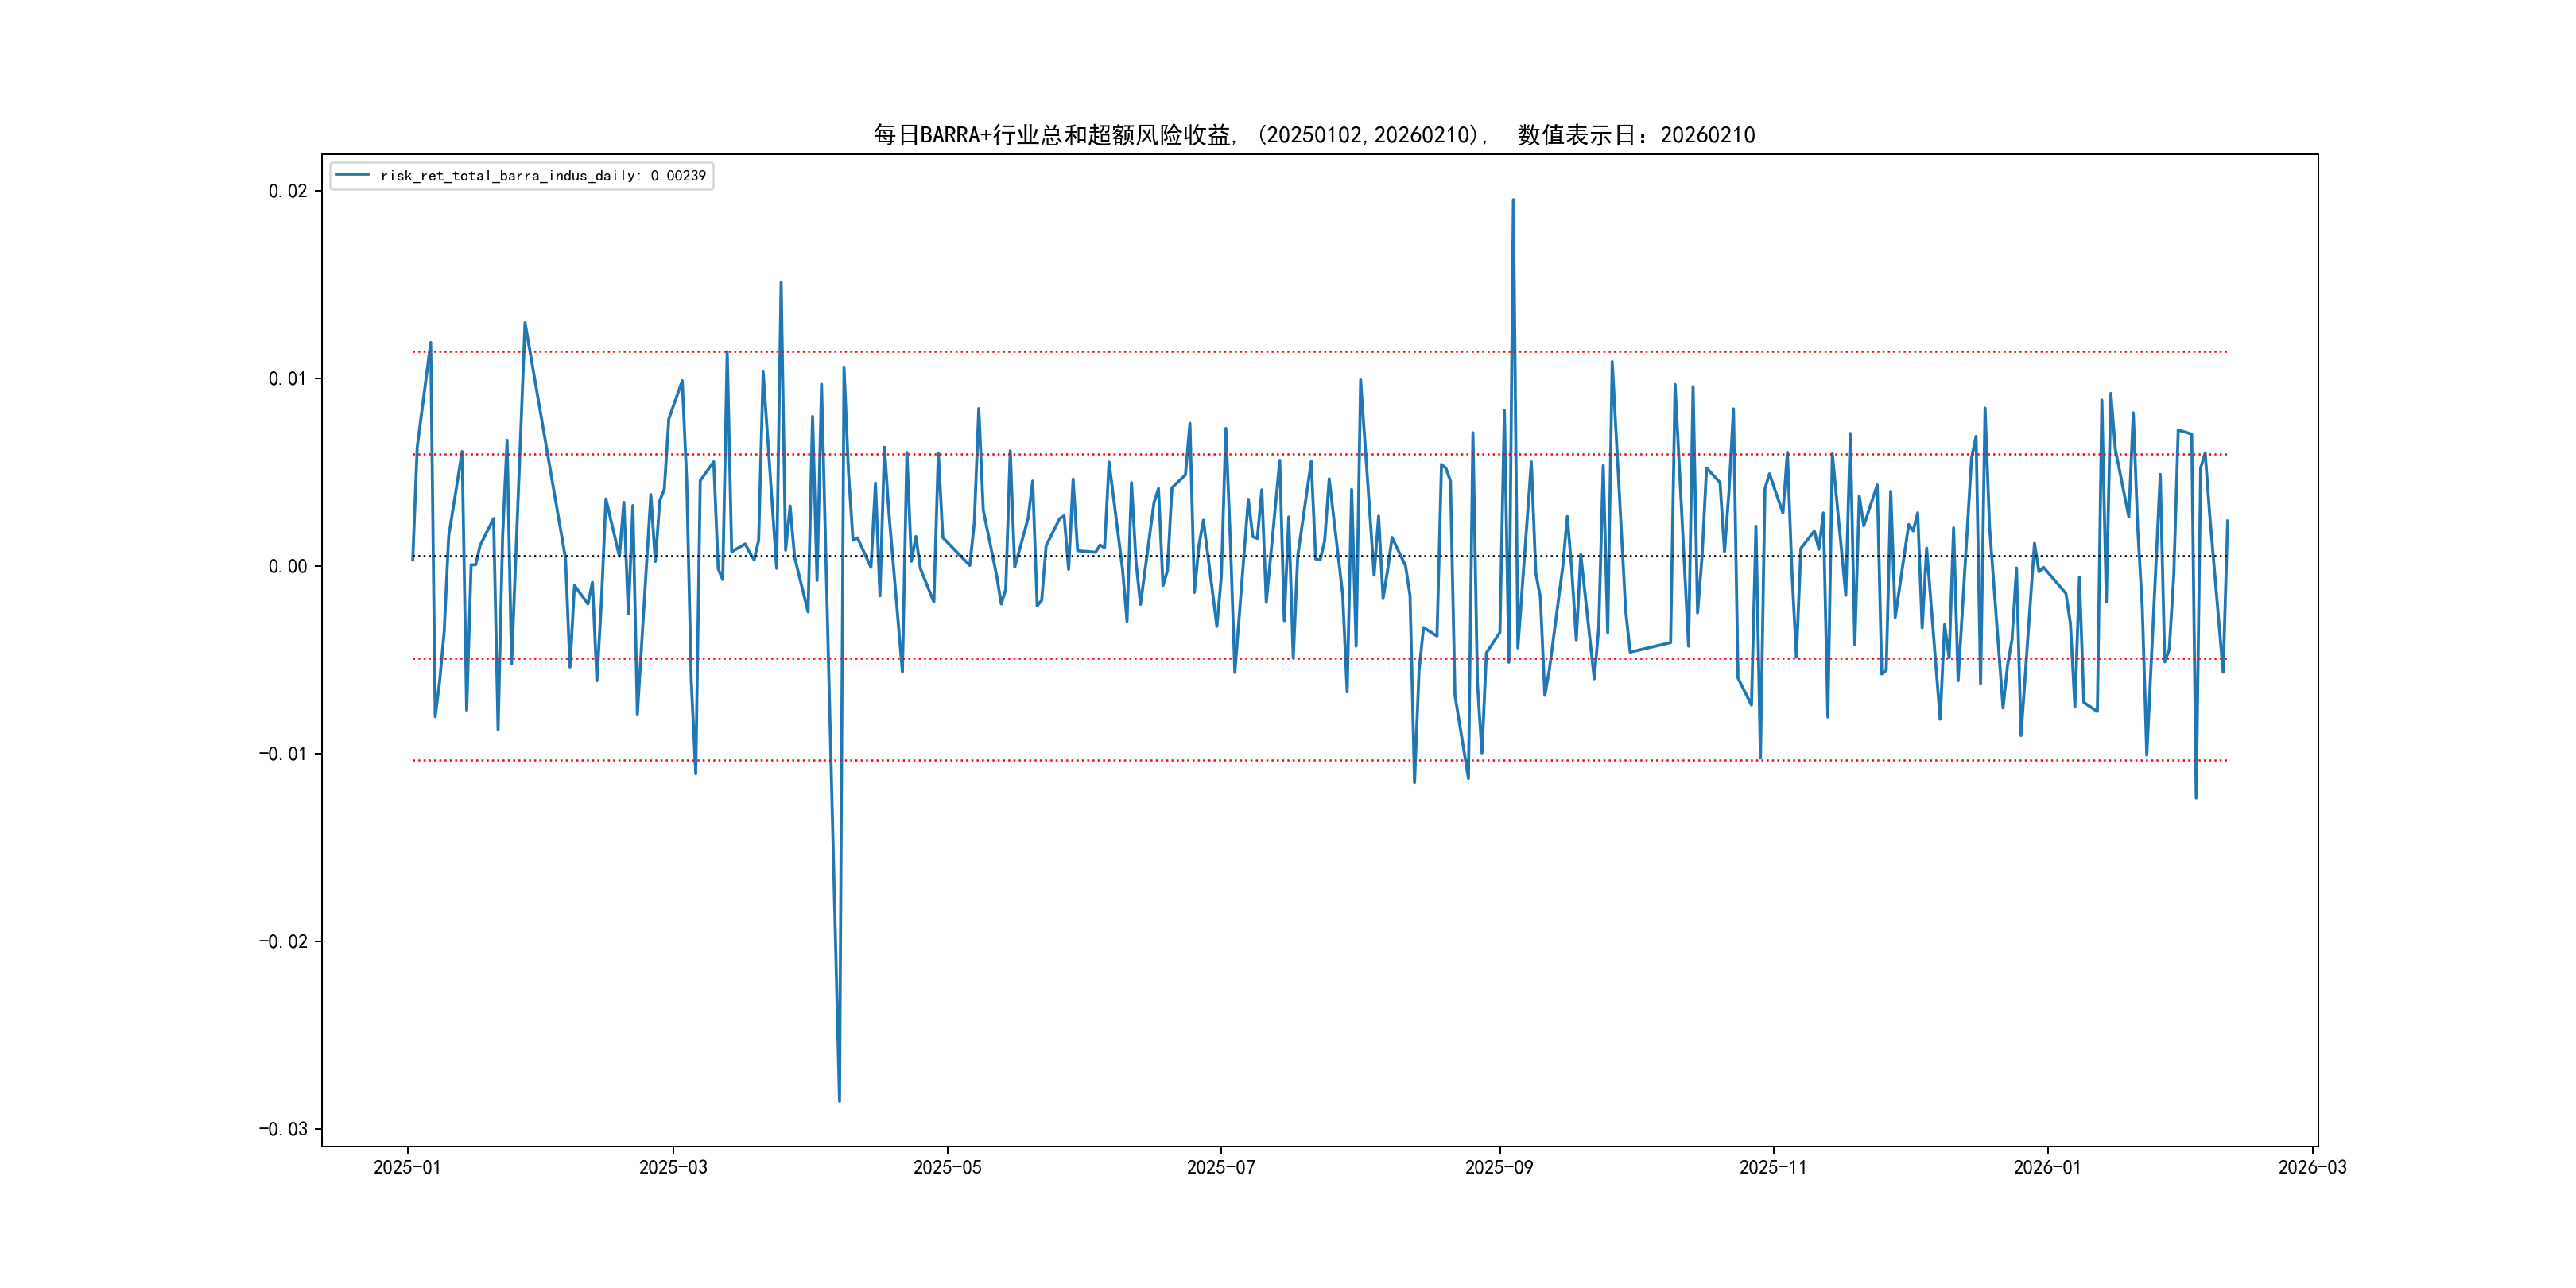Click the -0.01 y-axis tick label
Image resolution: width=2576 pixels, height=1288 pixels.
tap(284, 753)
